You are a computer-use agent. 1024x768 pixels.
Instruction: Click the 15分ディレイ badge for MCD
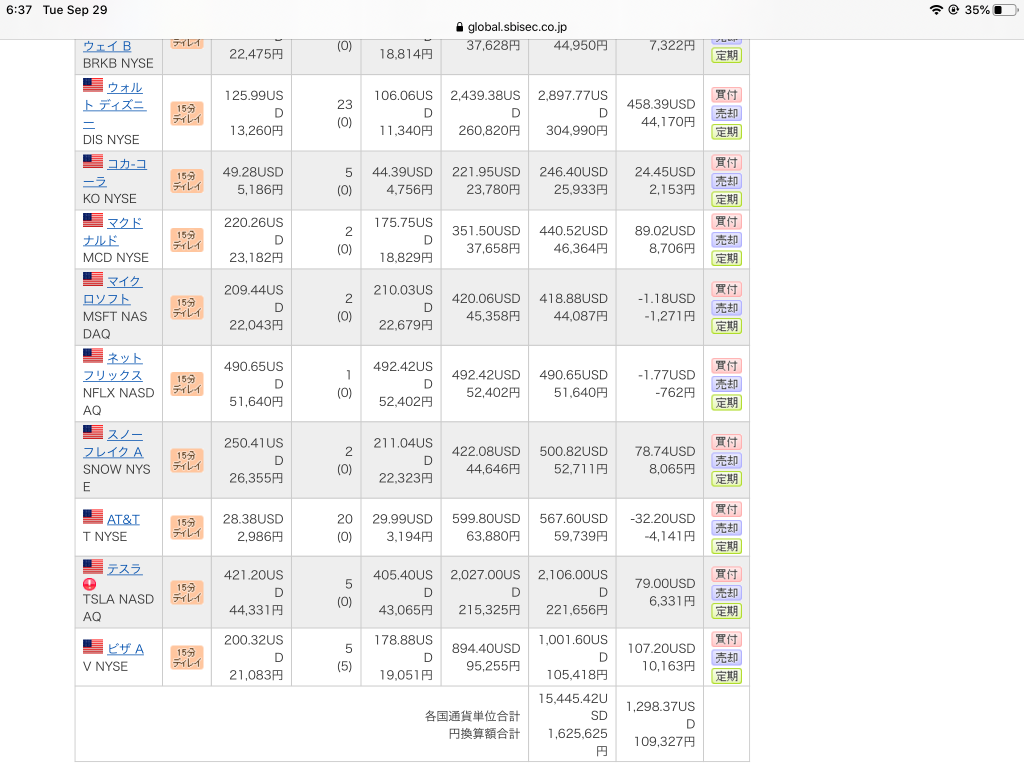187,240
